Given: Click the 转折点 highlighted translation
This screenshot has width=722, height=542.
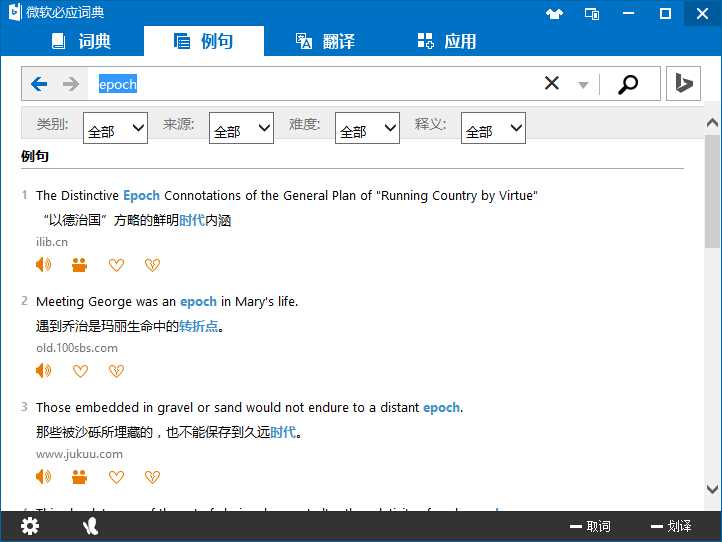Looking at the screenshot, I should 198,326.
